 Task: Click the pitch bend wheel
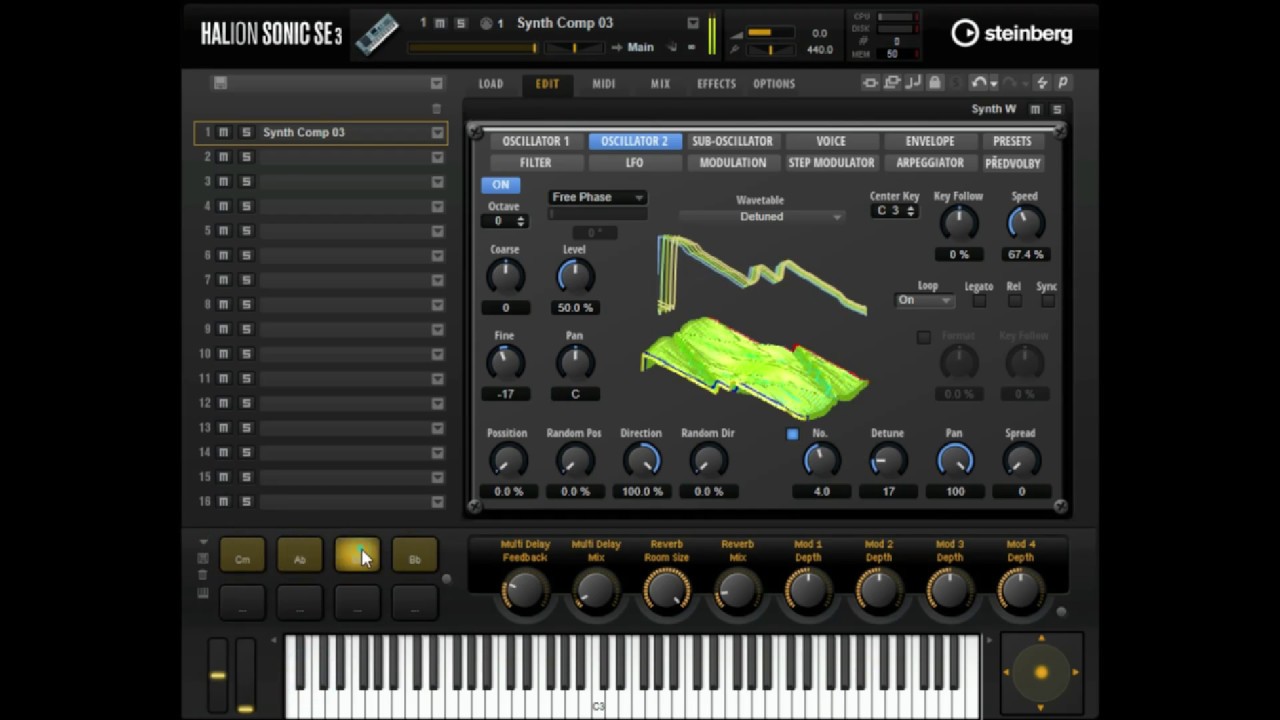click(217, 675)
